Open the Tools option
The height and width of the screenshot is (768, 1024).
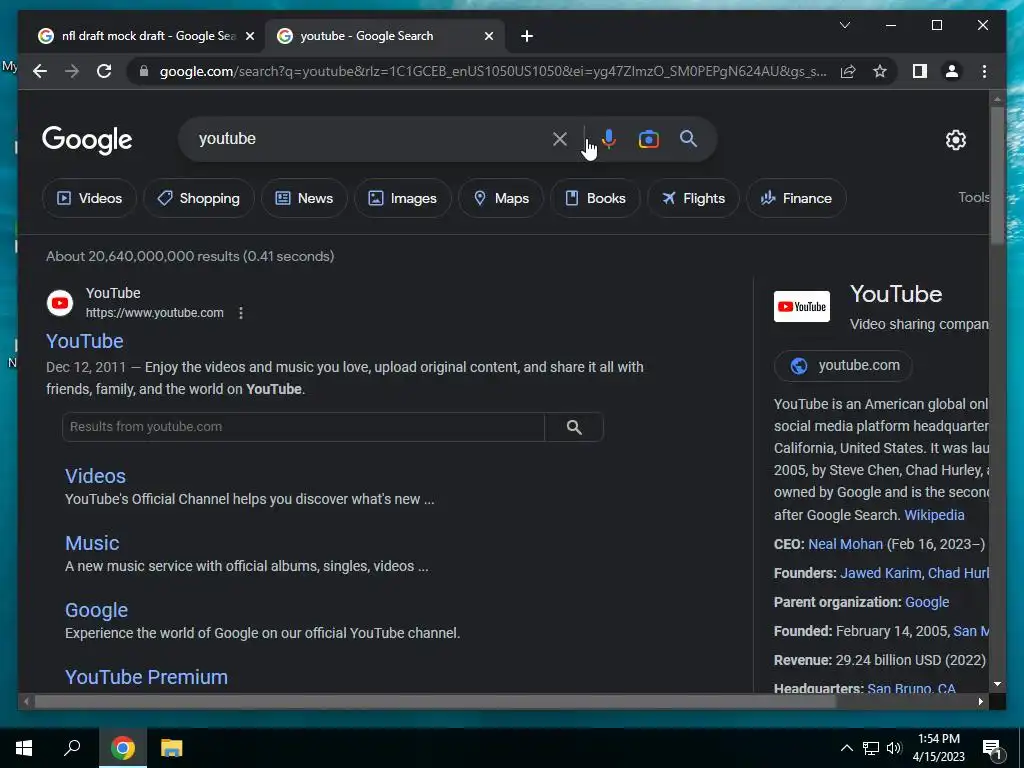tap(973, 197)
